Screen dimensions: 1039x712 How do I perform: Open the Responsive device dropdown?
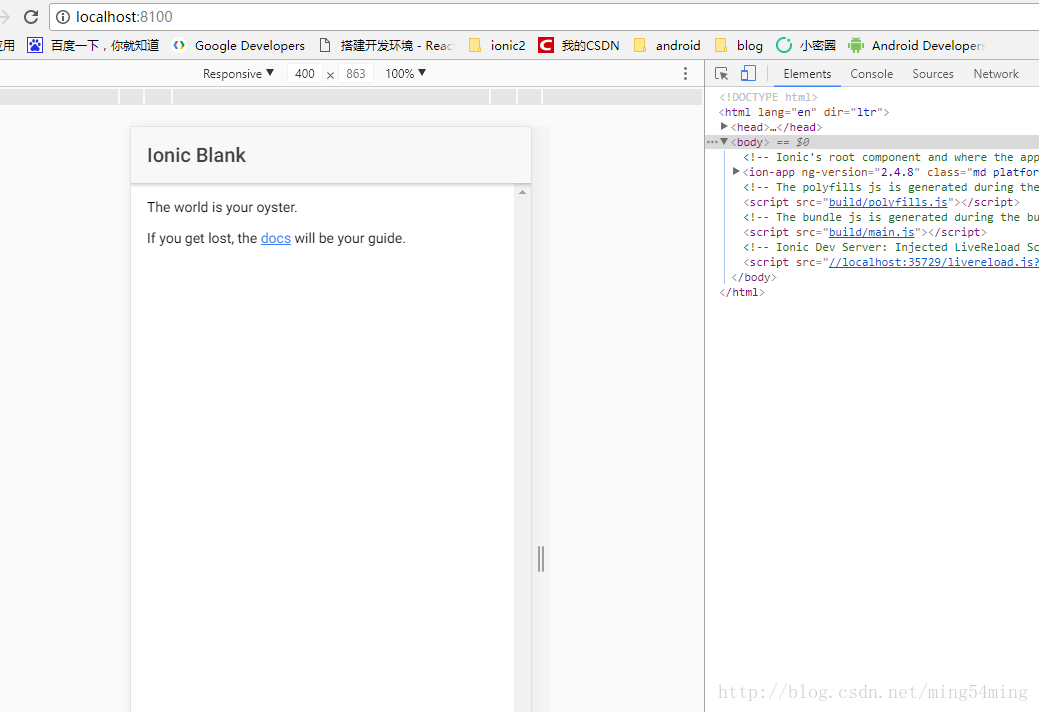coord(238,74)
